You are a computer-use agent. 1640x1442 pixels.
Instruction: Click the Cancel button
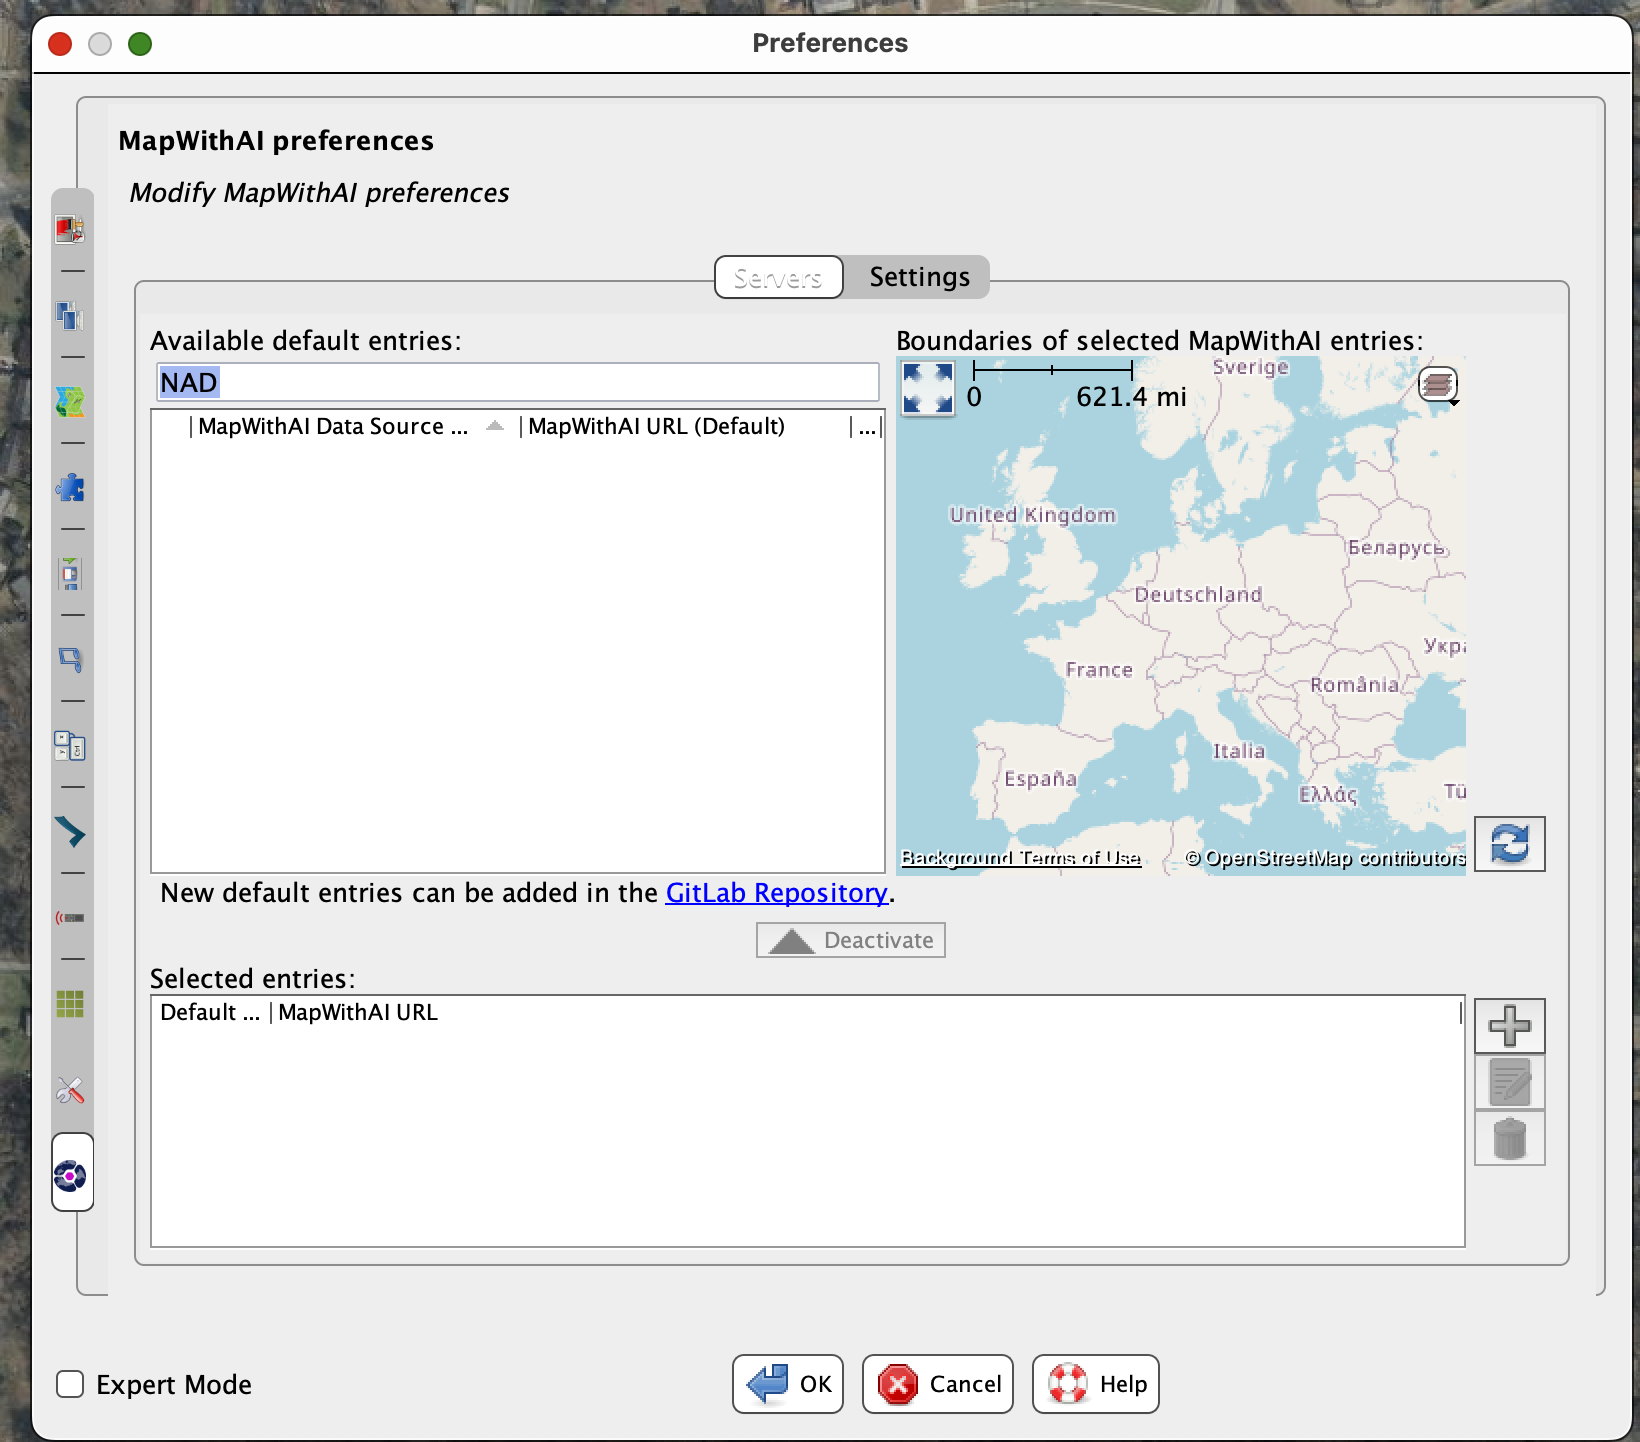point(938,1384)
